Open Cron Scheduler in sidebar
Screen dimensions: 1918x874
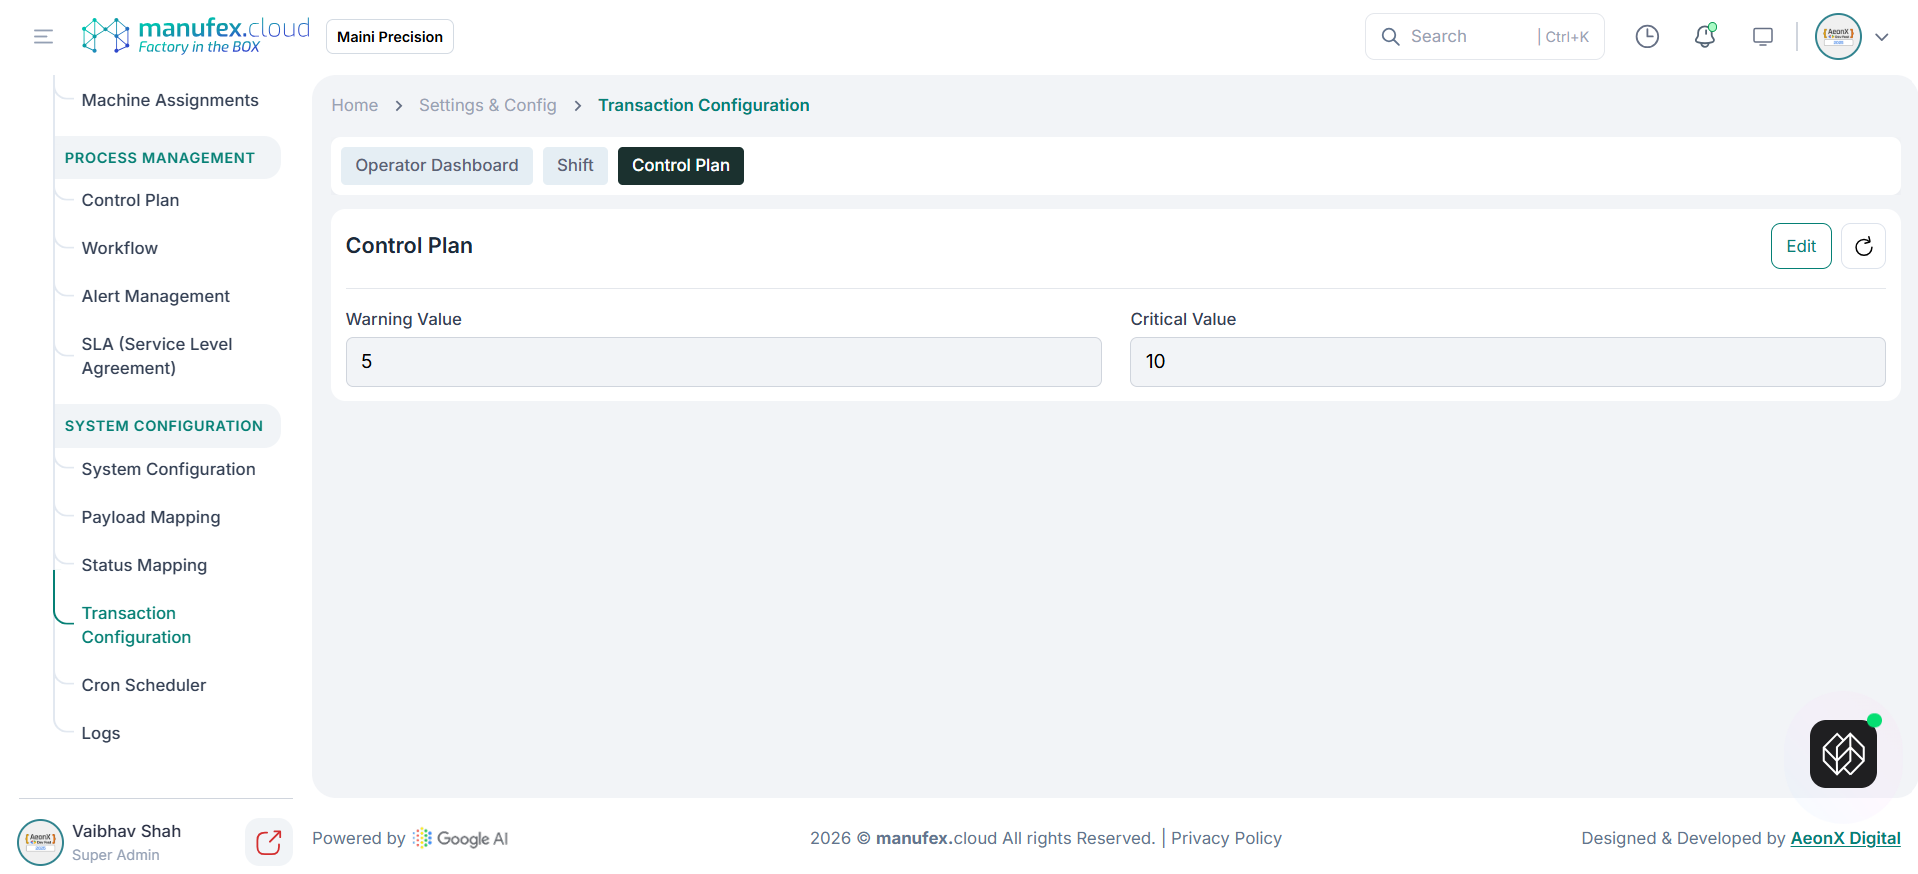144,685
